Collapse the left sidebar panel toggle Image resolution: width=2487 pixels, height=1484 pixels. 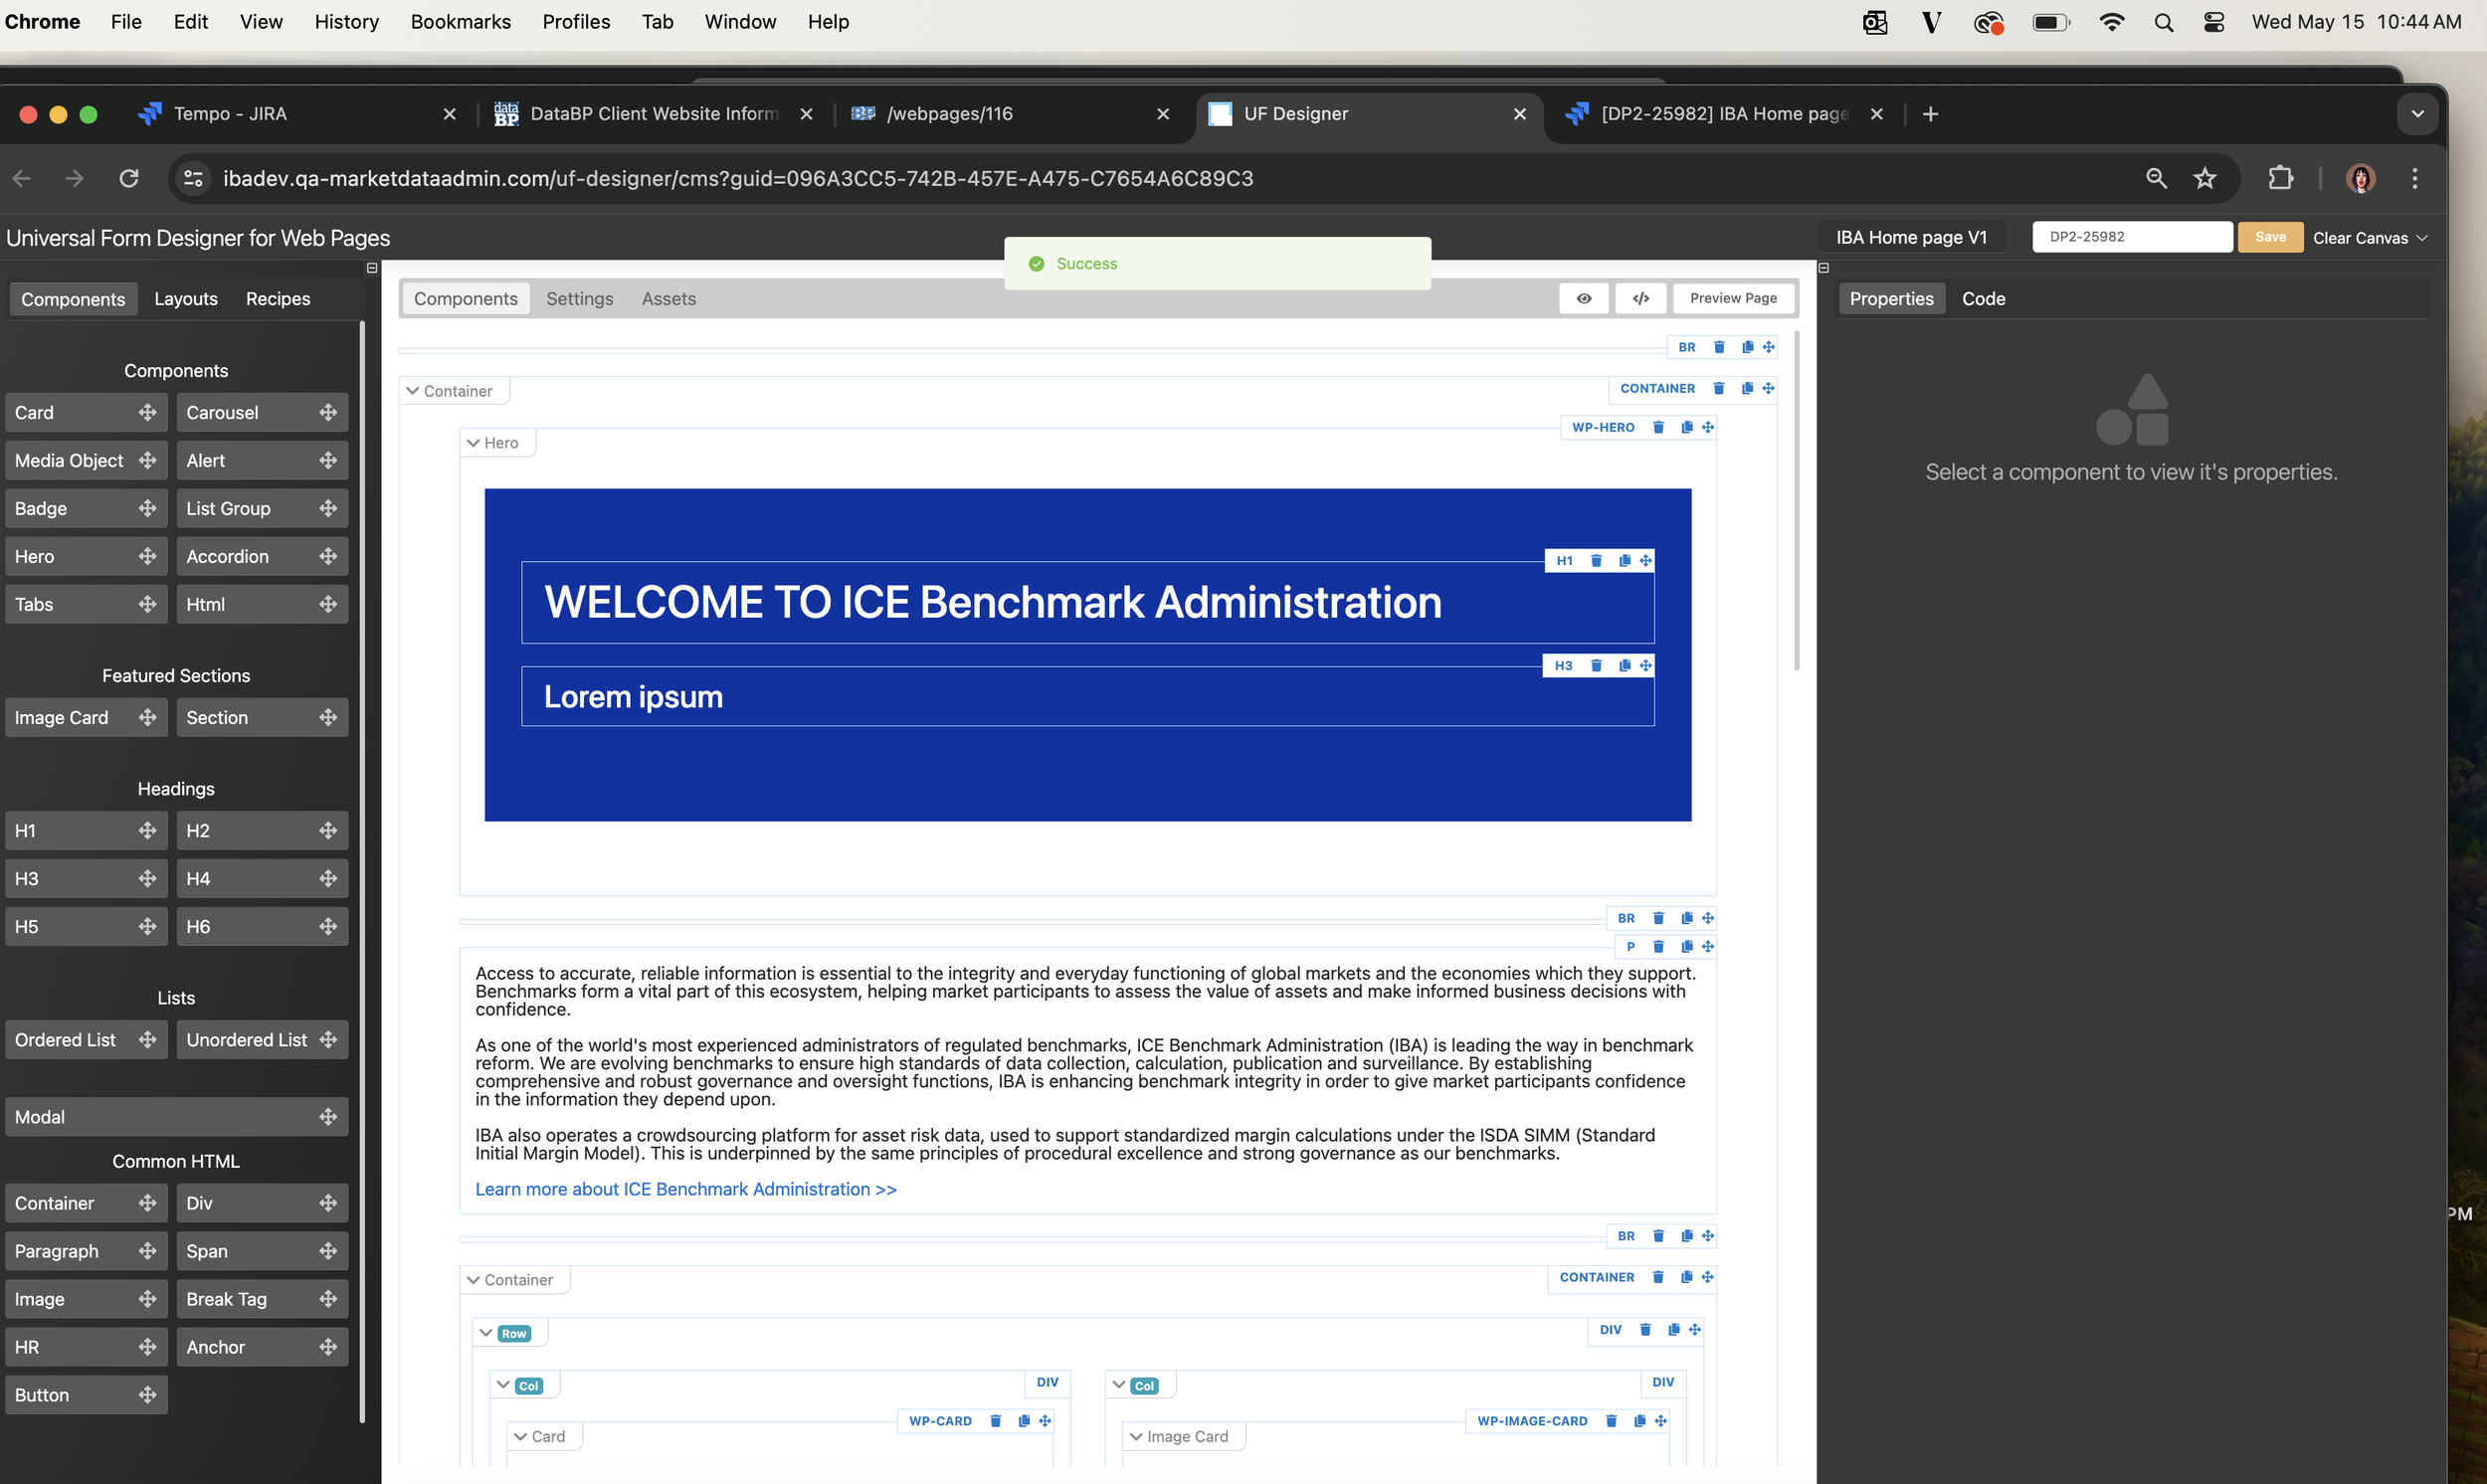pyautogui.click(x=372, y=268)
